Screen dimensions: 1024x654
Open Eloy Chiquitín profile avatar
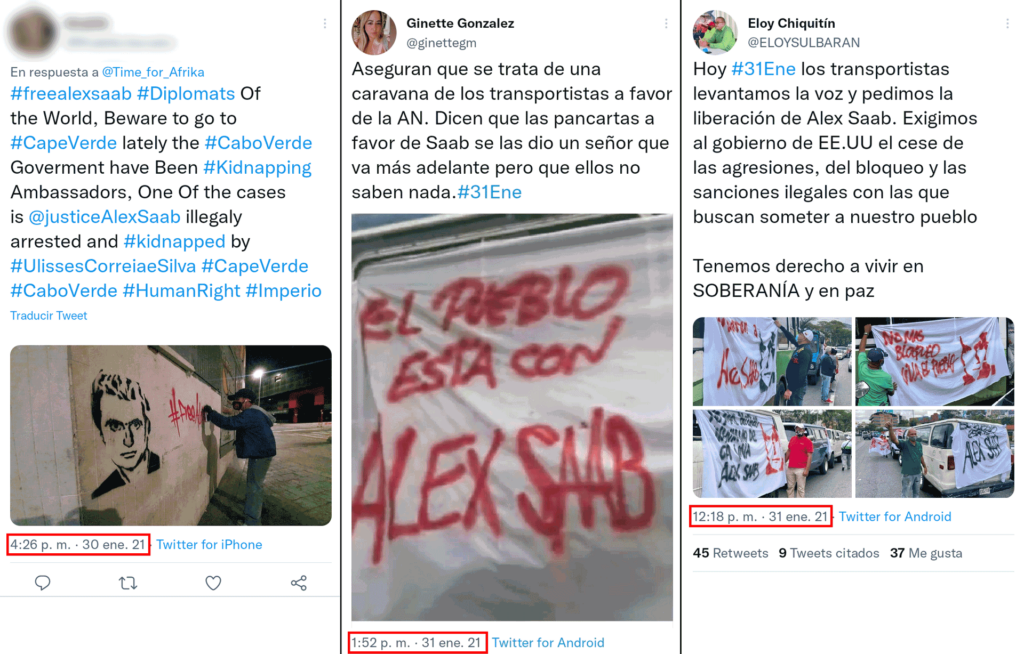click(715, 32)
